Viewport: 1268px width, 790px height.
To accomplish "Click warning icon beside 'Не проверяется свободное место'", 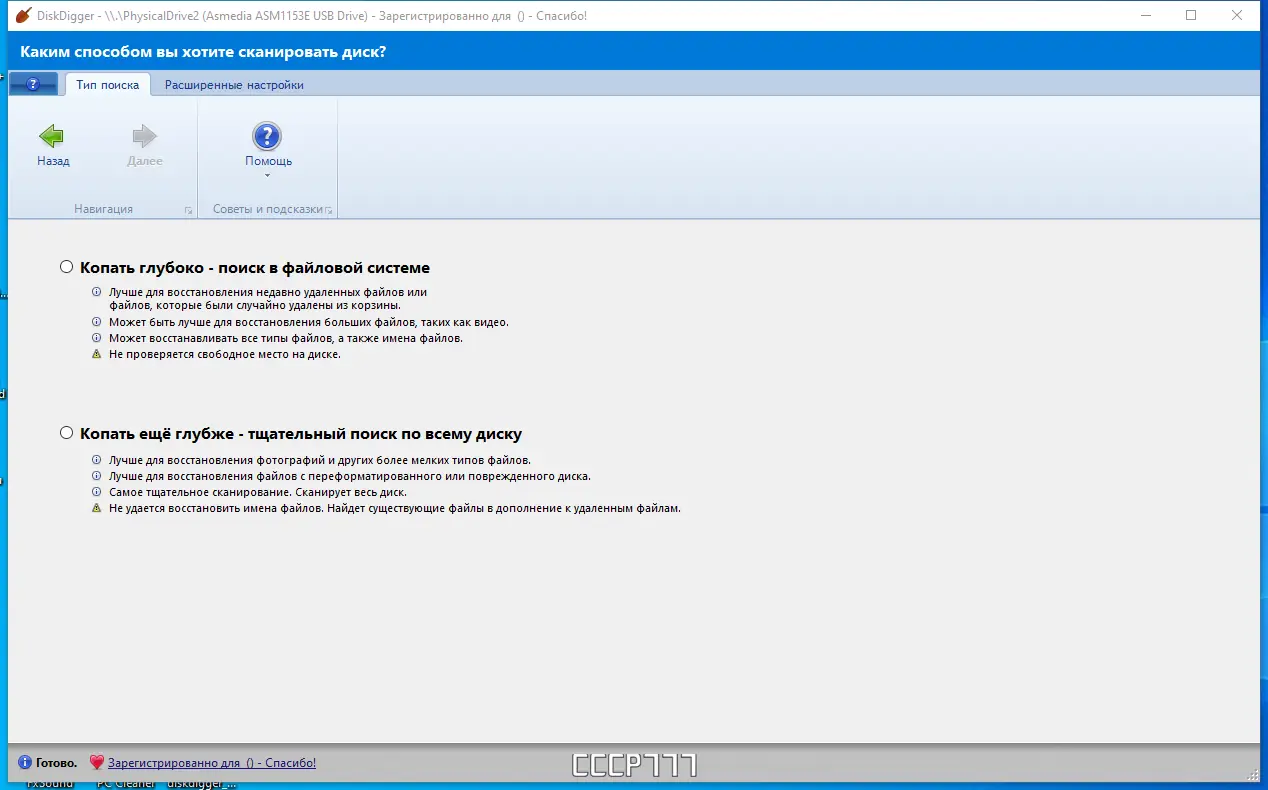I will coord(97,354).
